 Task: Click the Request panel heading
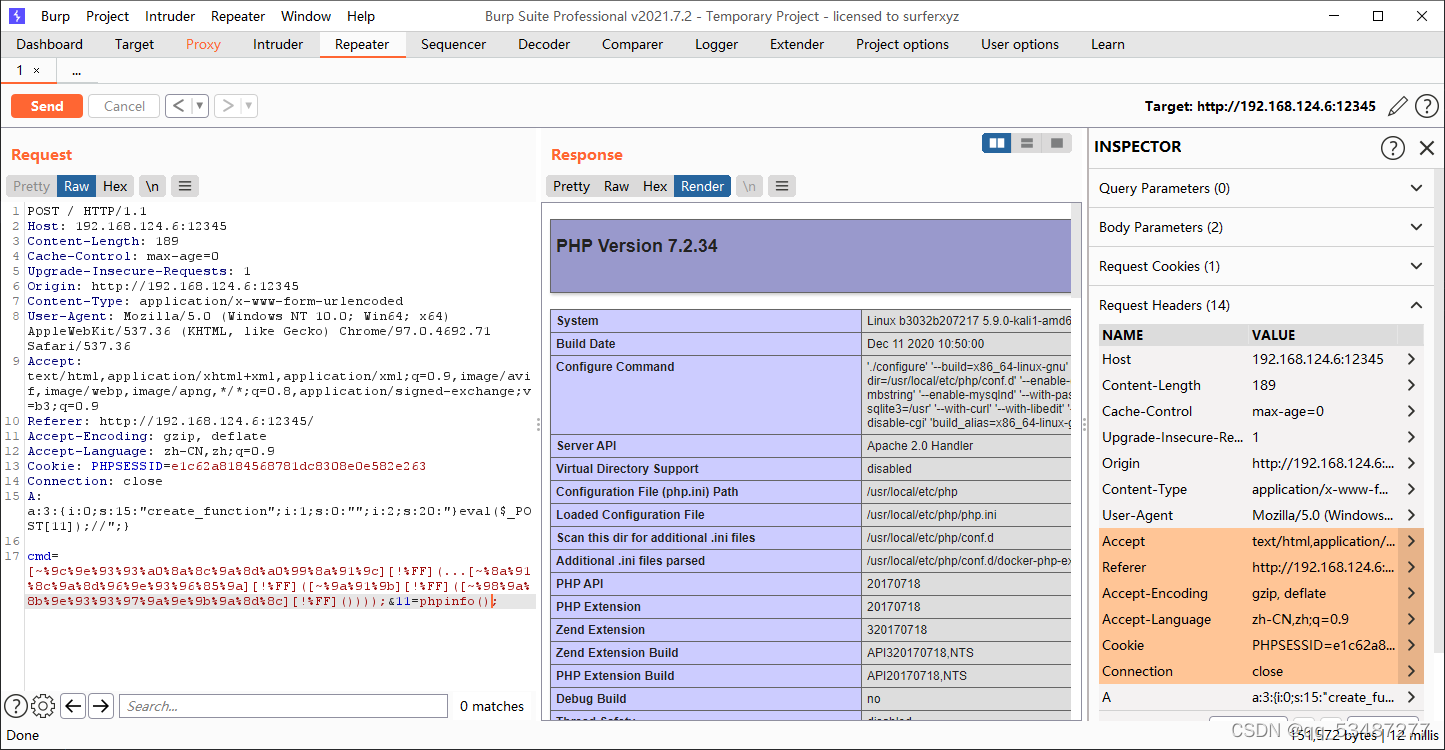tap(42, 155)
